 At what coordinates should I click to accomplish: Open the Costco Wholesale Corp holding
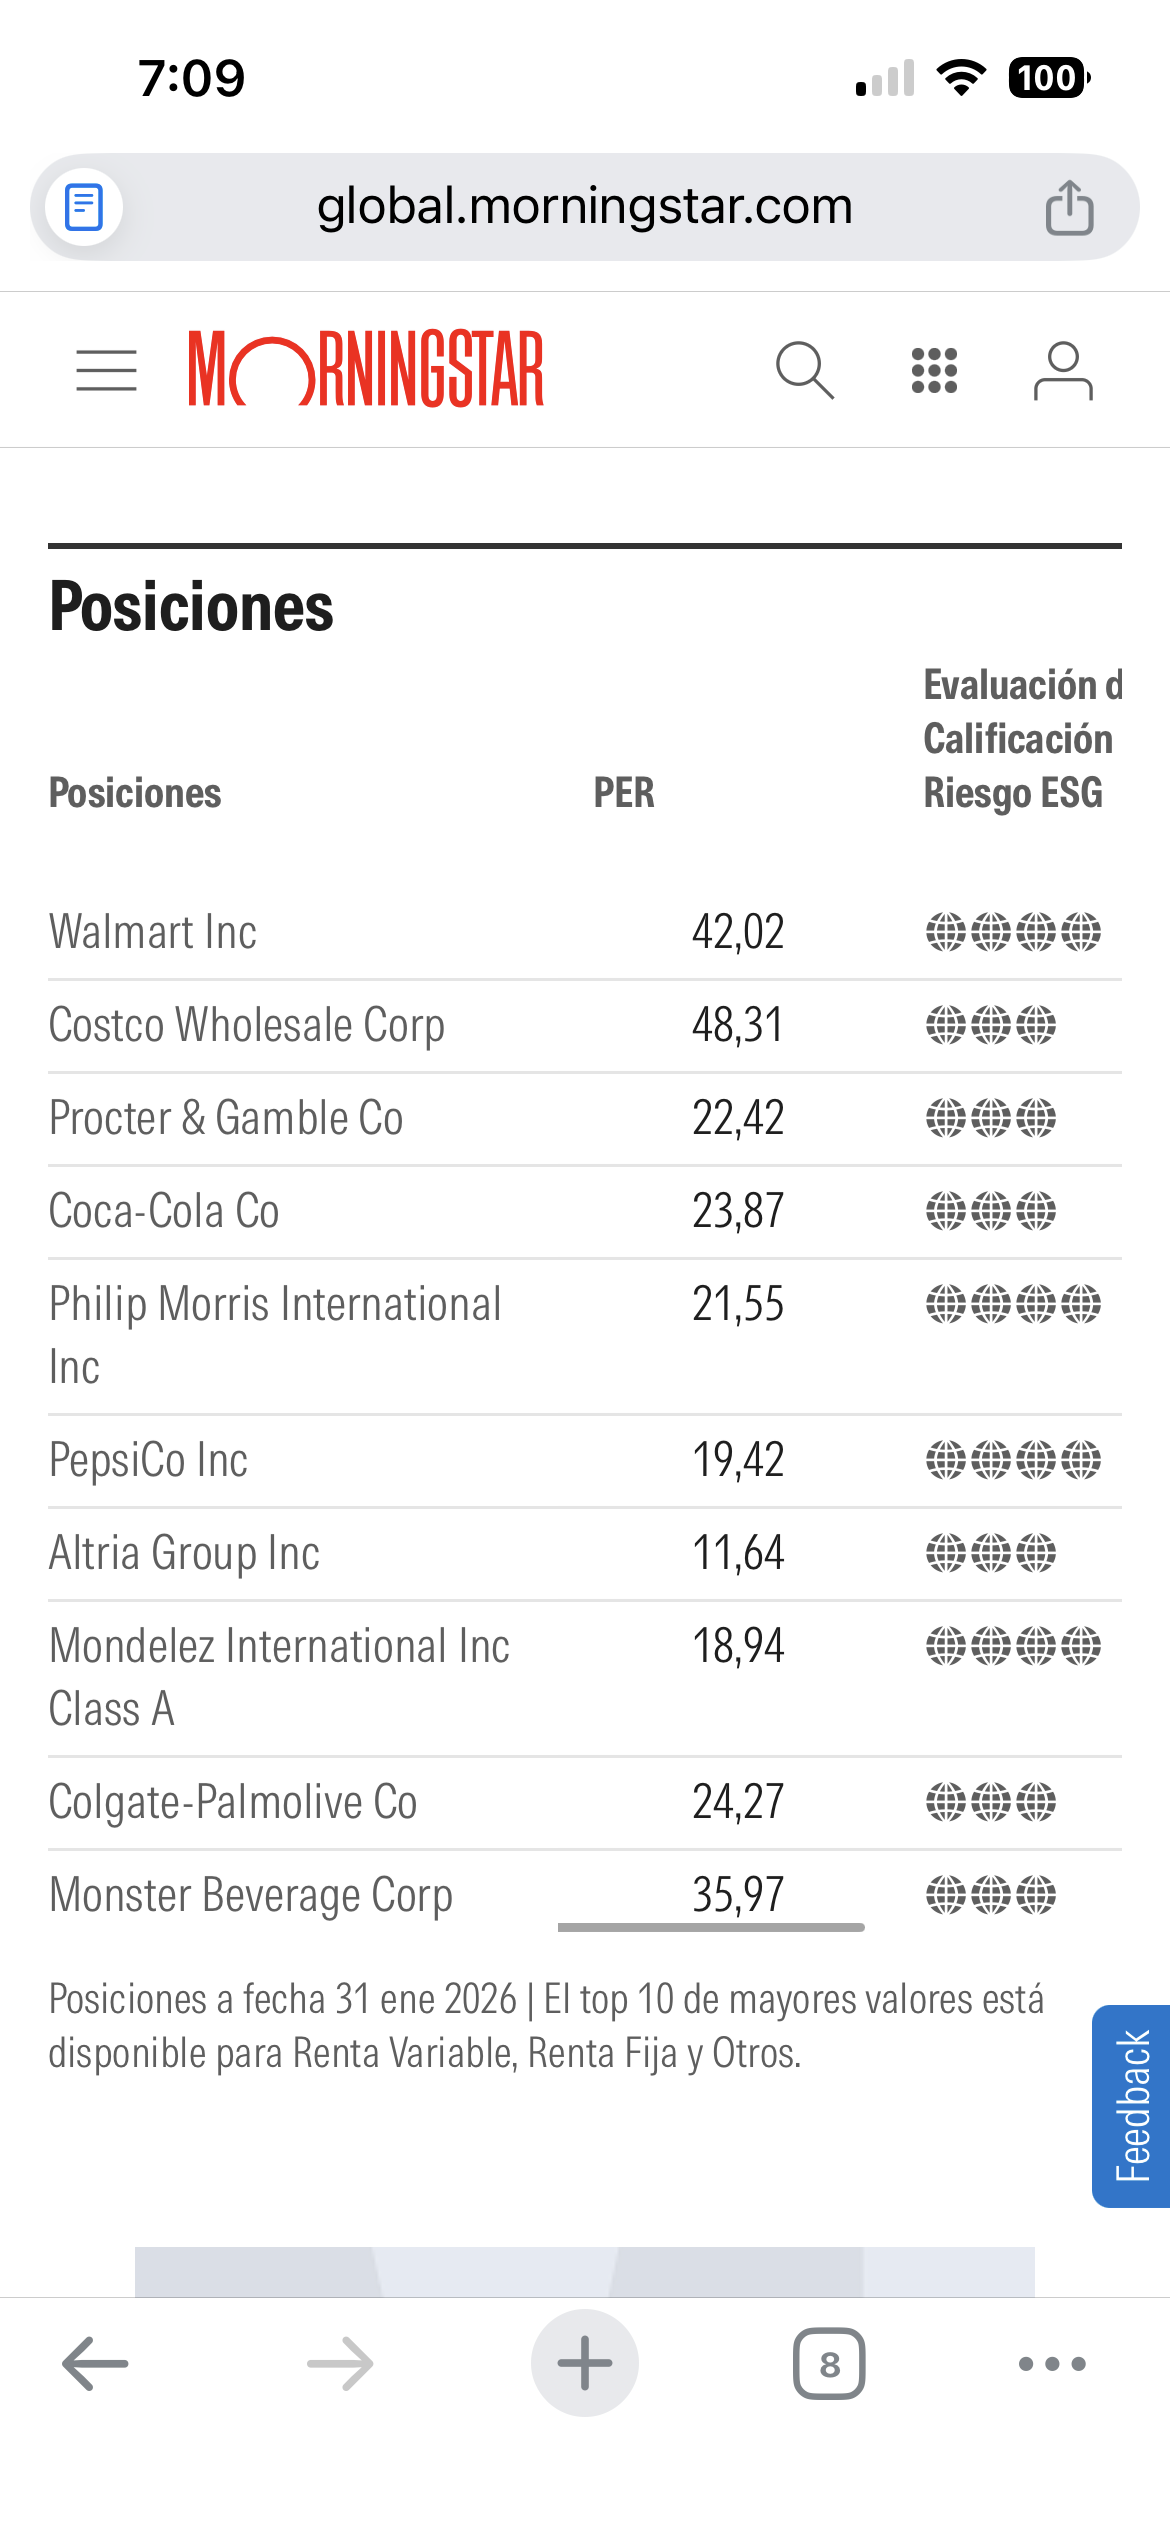point(246,1025)
